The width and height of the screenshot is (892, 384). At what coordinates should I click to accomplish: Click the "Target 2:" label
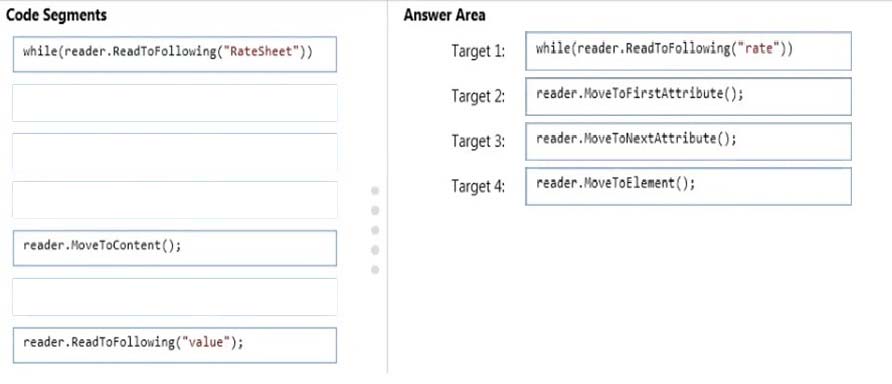478,96
